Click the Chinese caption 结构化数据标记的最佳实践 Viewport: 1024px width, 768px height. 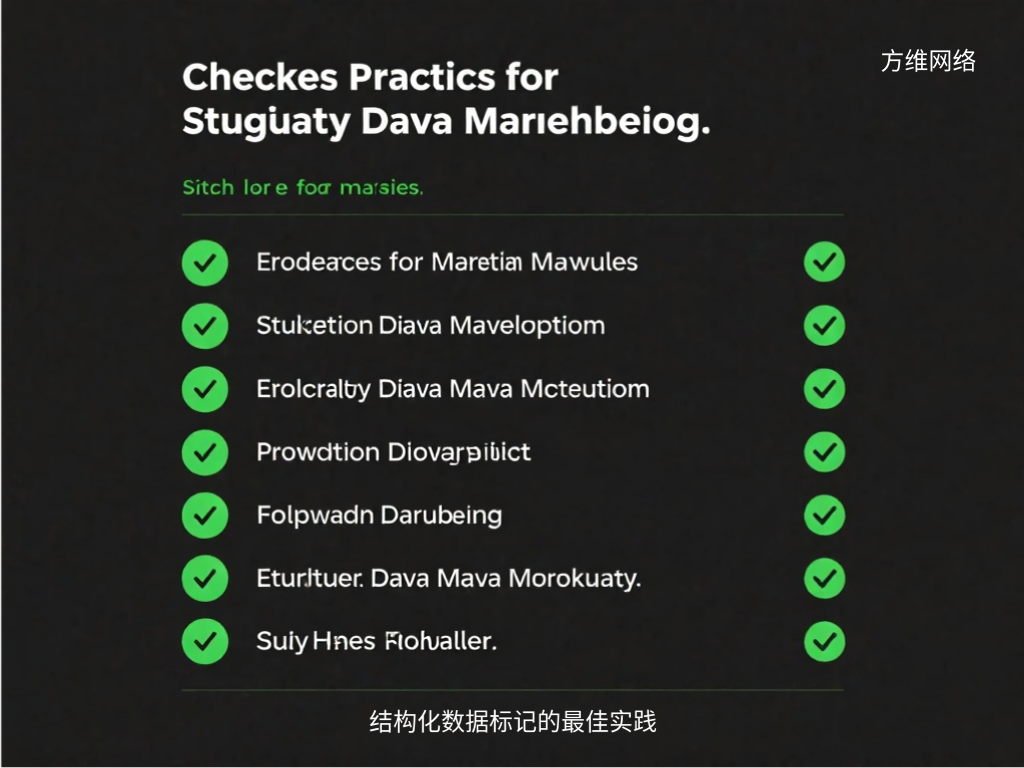pos(513,722)
